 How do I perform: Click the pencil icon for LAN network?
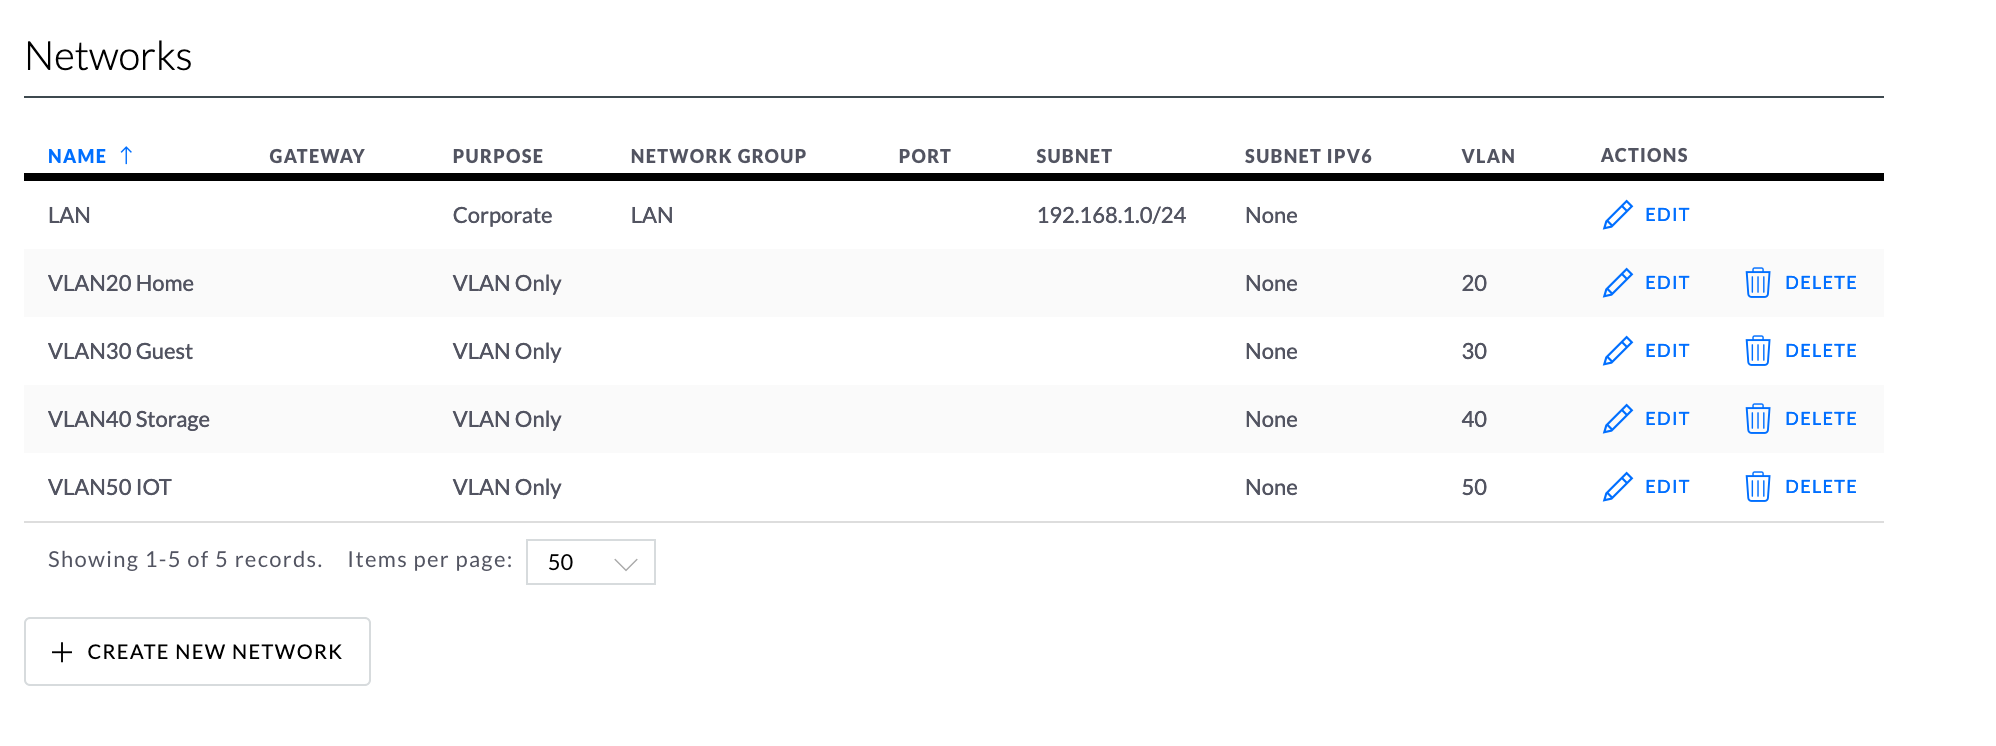coord(1617,215)
